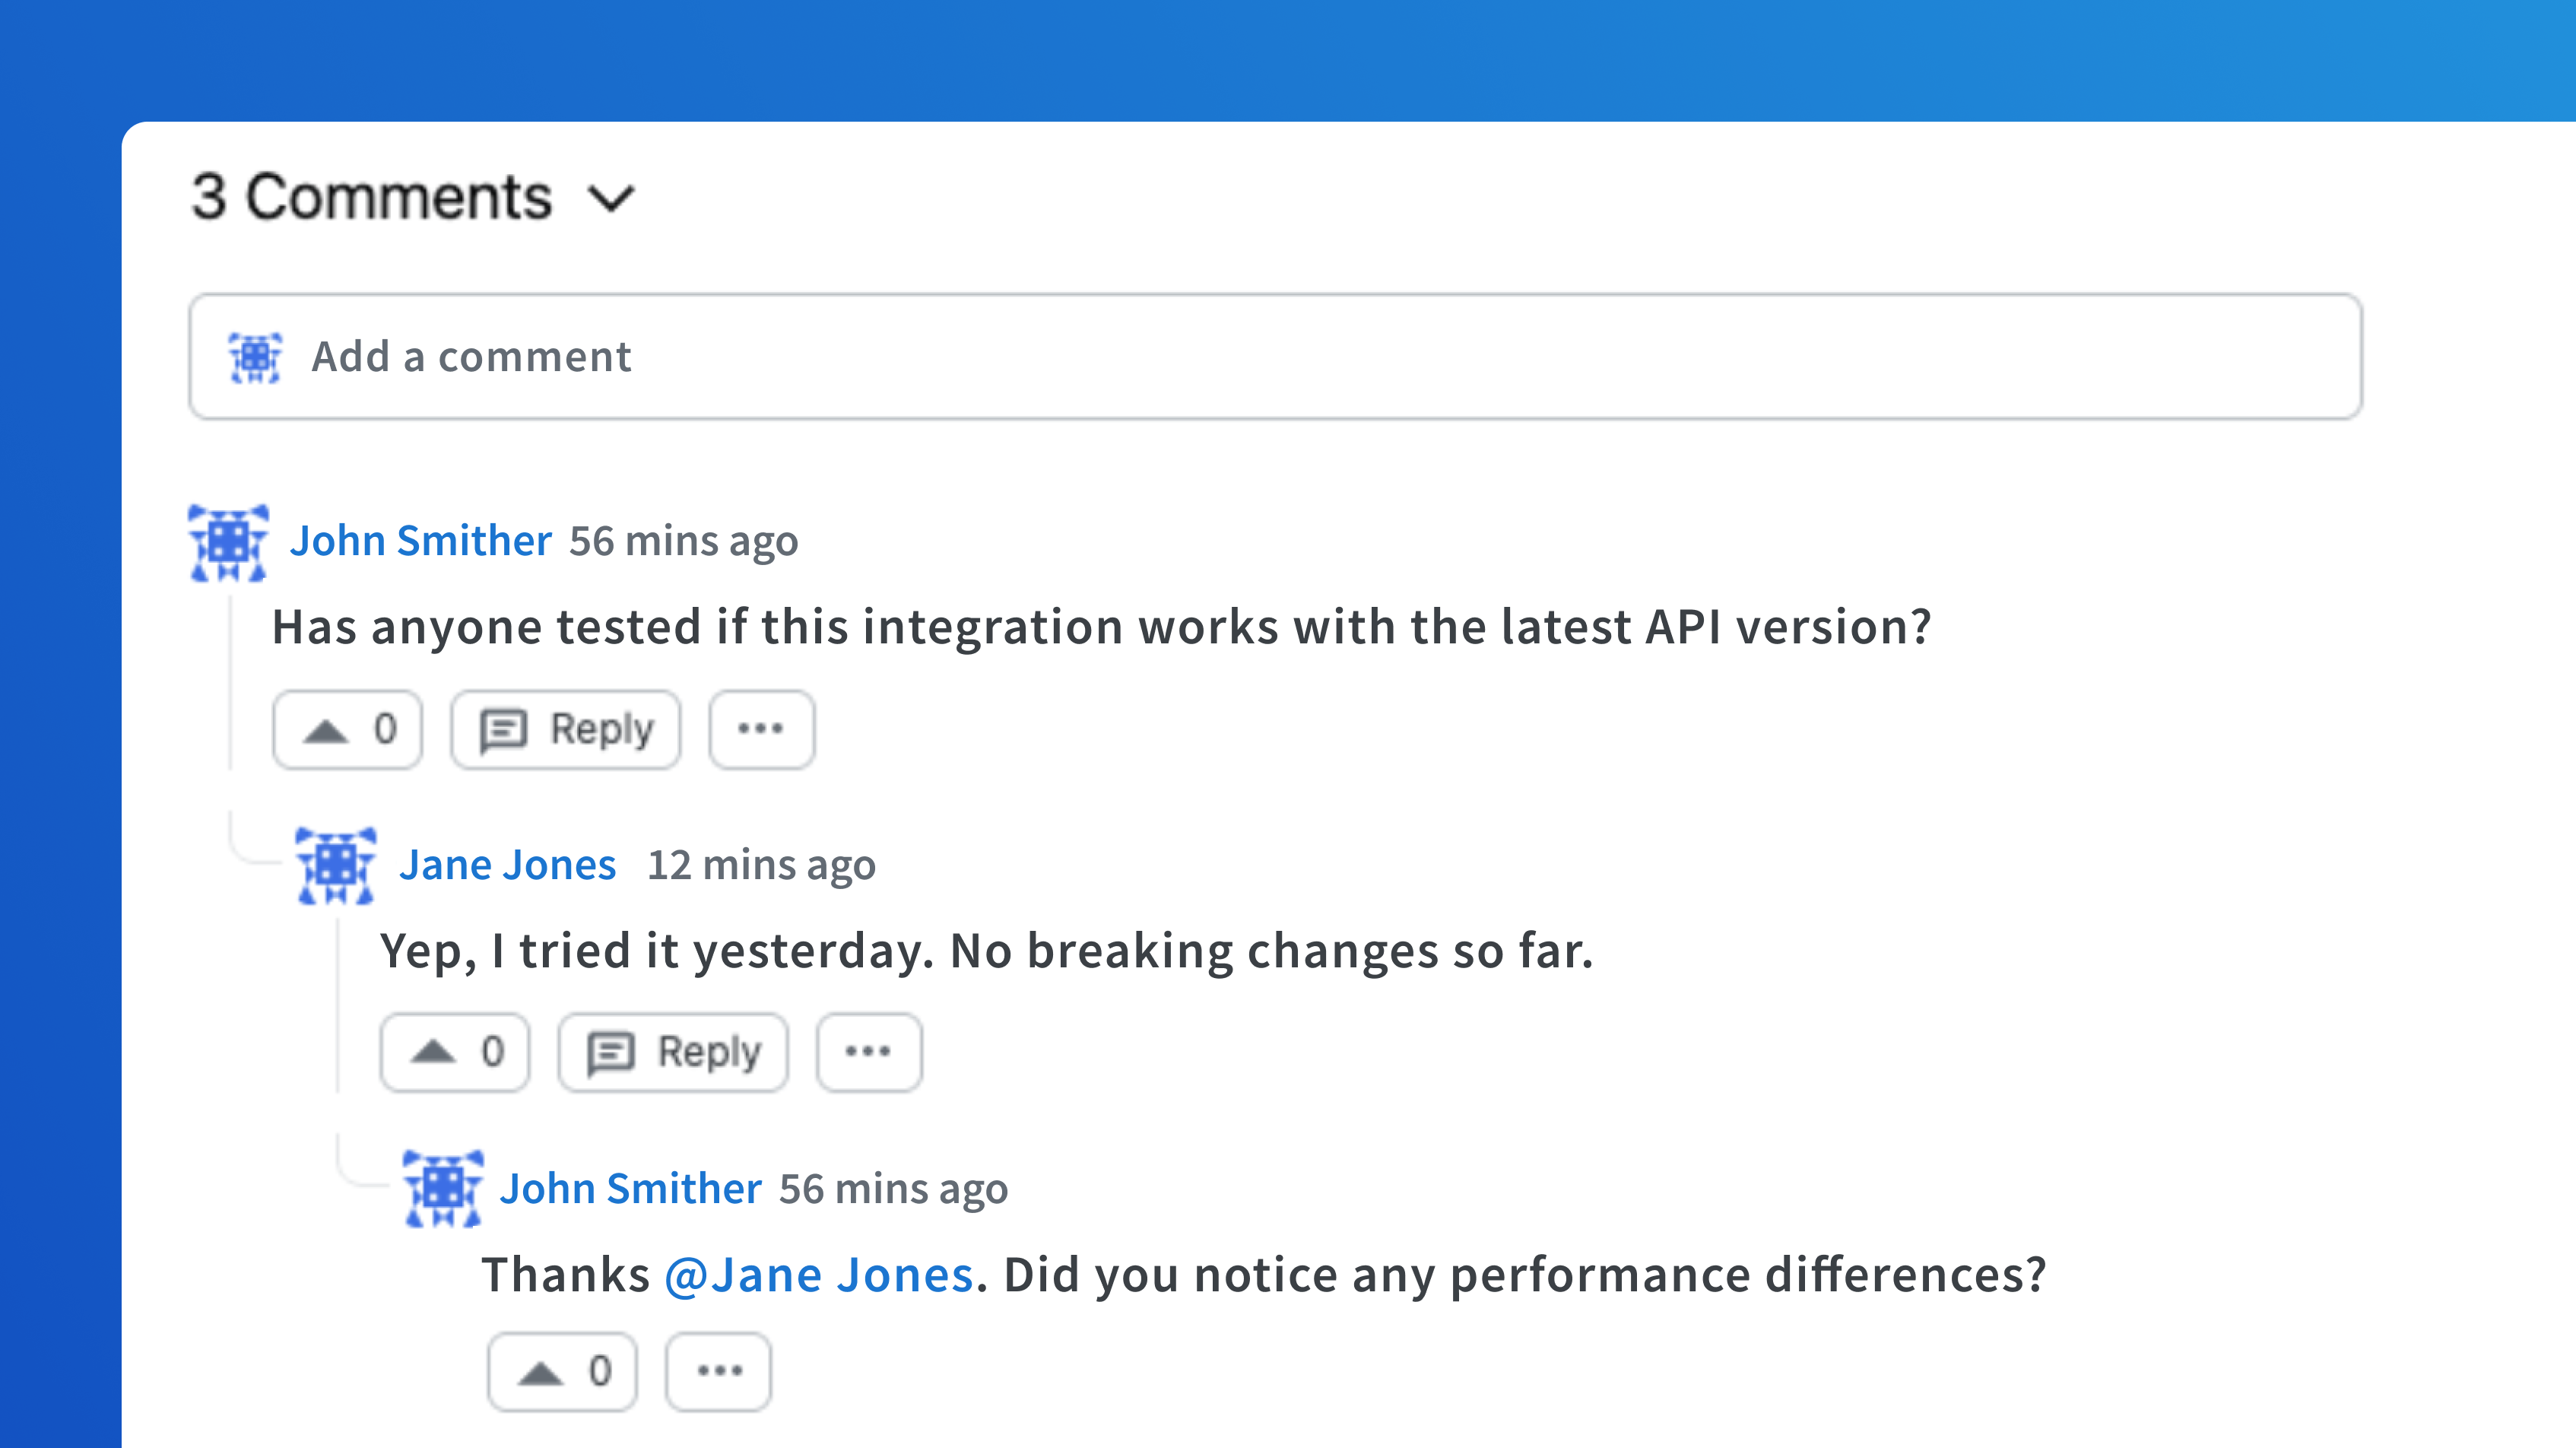The image size is (2576, 1448).
Task: Open more options on Jane Jones's comment
Action: (868, 1053)
